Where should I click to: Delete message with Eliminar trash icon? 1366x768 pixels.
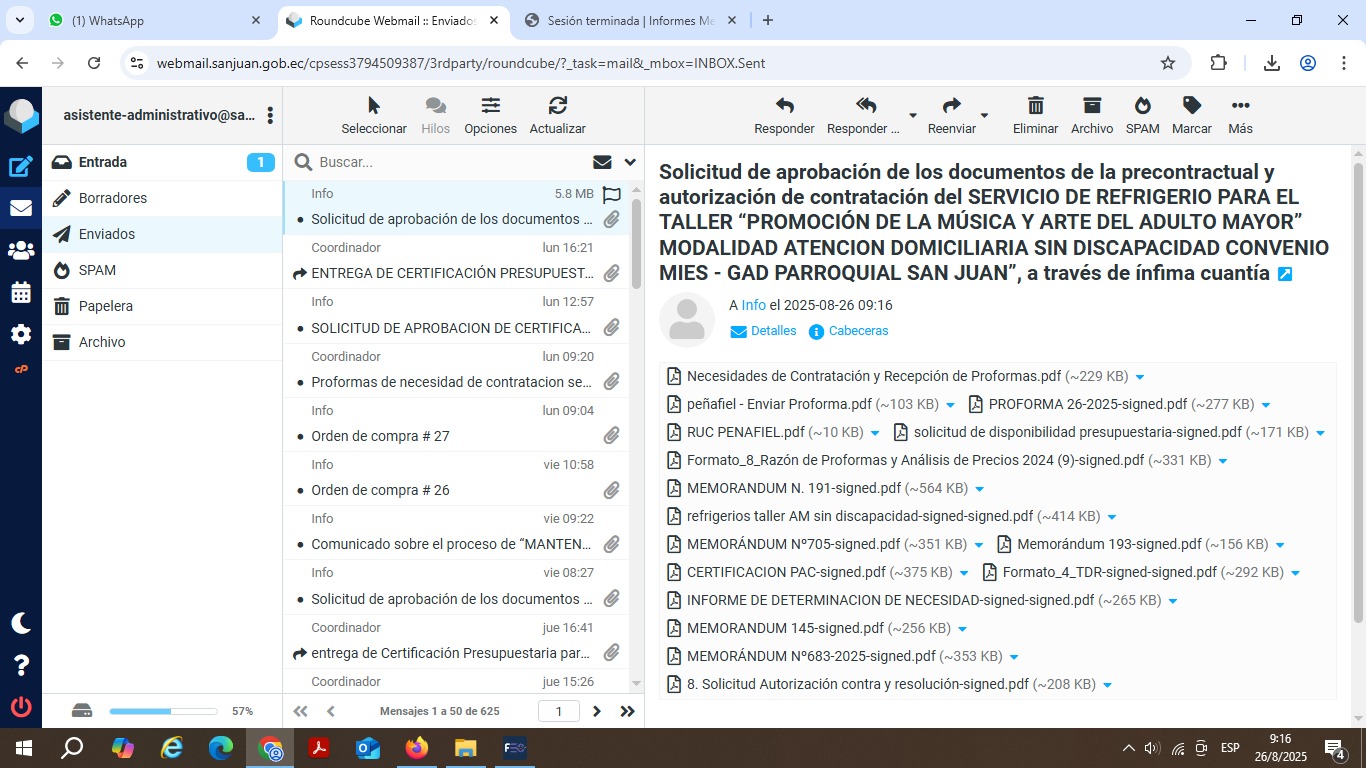[x=1035, y=106]
